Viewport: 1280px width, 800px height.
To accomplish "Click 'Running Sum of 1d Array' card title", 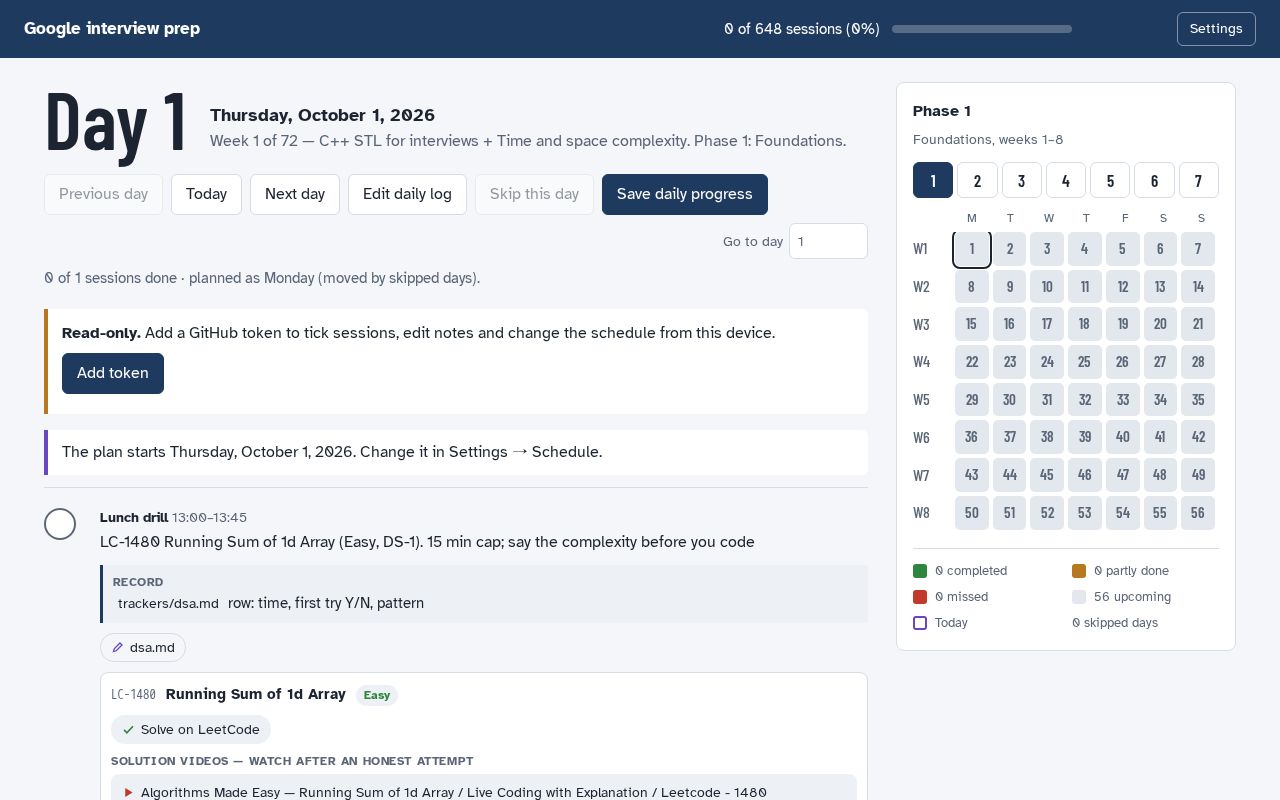I will pyautogui.click(x=256, y=694).
